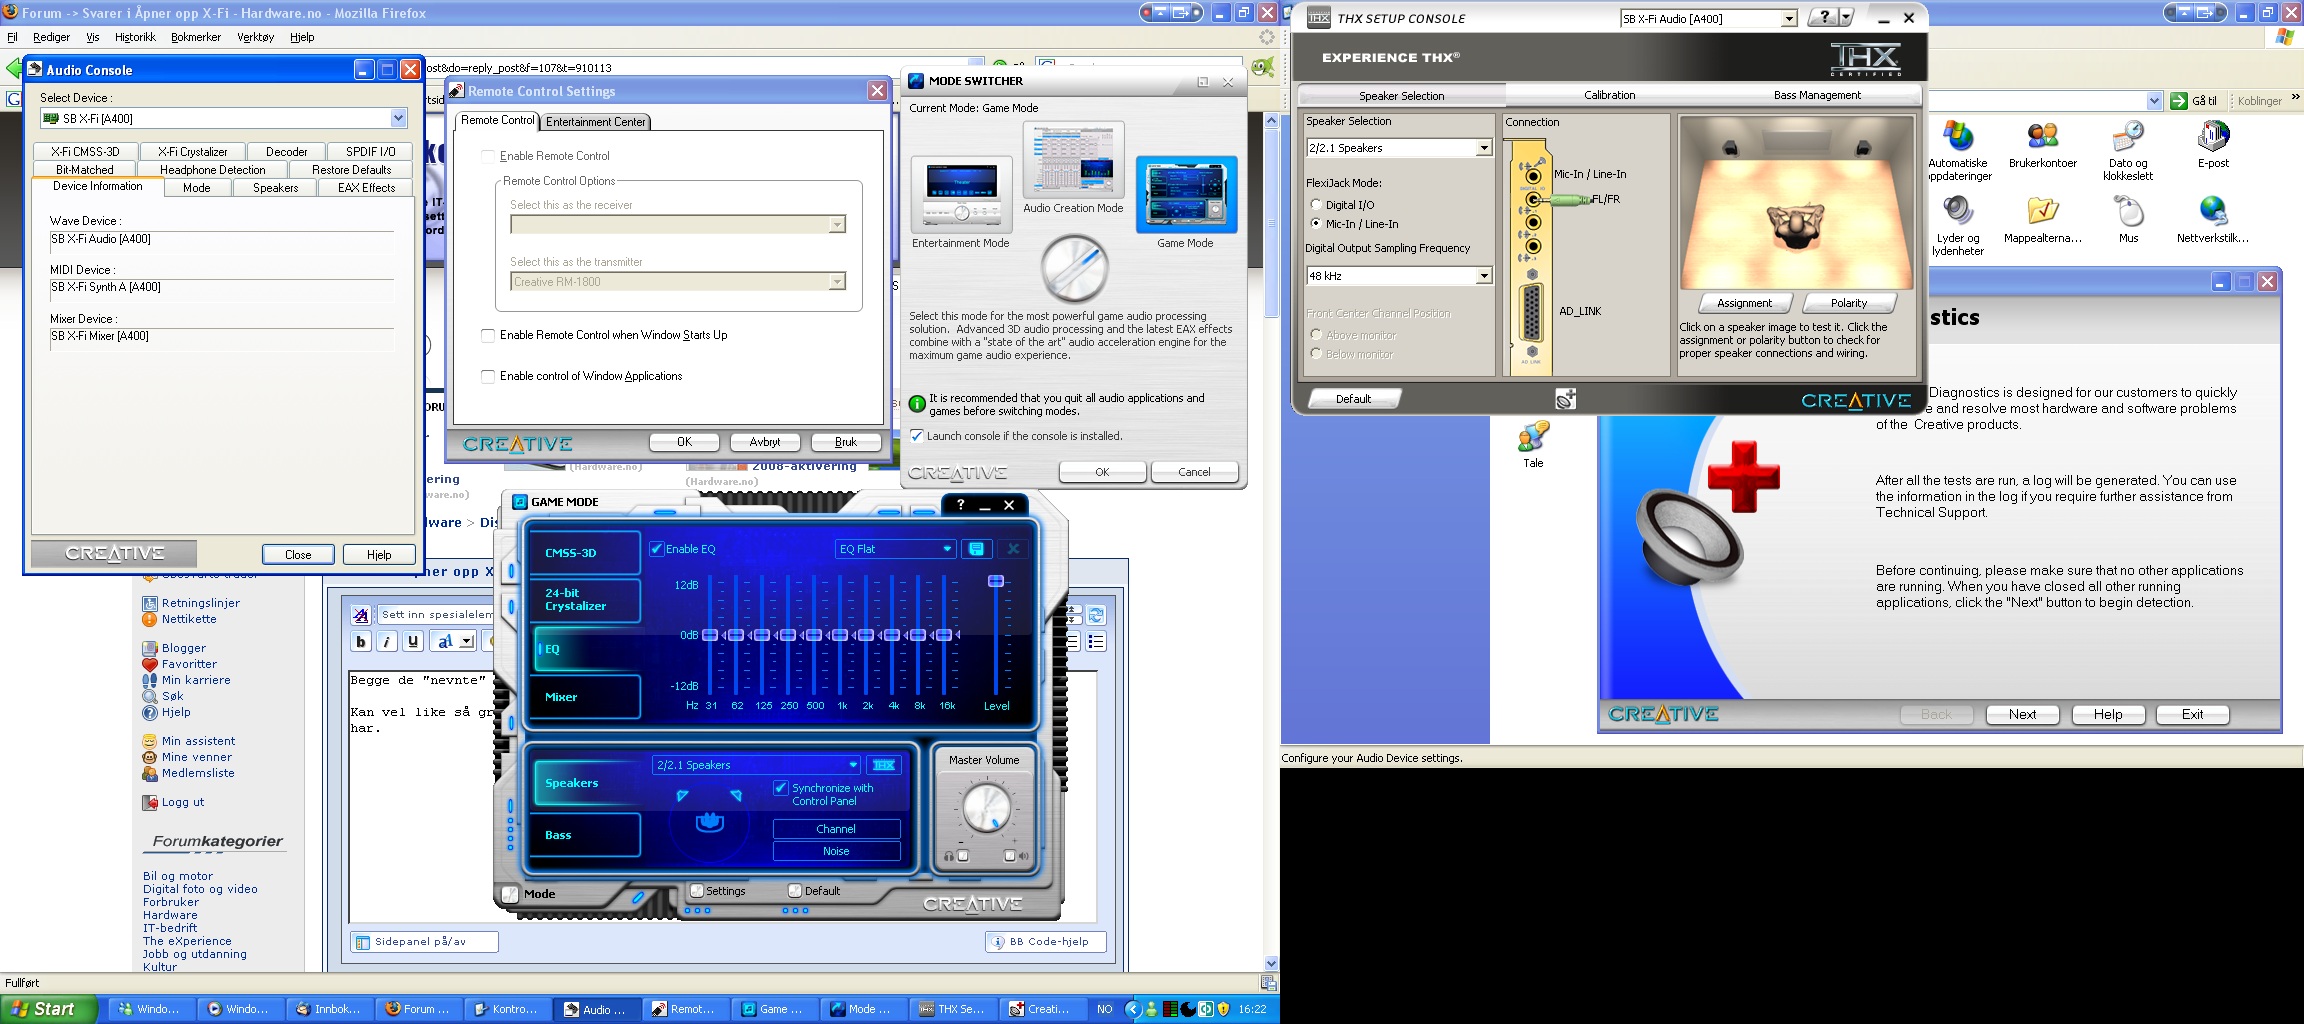The image size is (2304, 1024).
Task: Click Polarity button in THX console
Action: click(1849, 303)
